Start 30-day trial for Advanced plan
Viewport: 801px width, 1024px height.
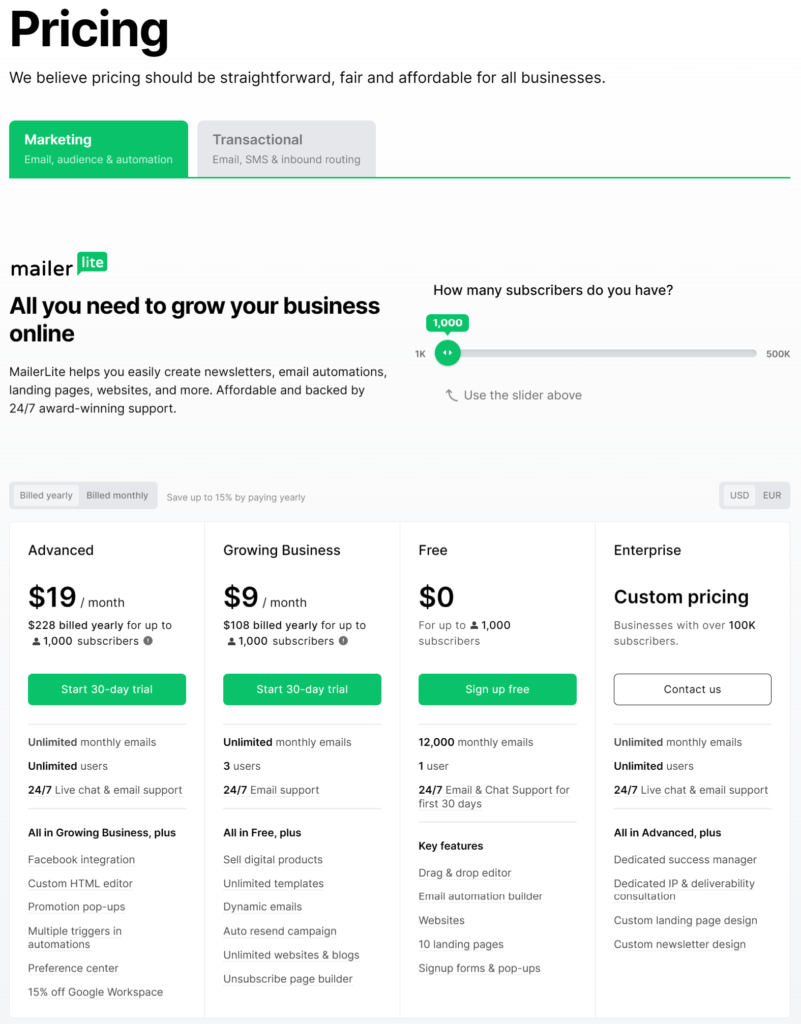(x=107, y=689)
